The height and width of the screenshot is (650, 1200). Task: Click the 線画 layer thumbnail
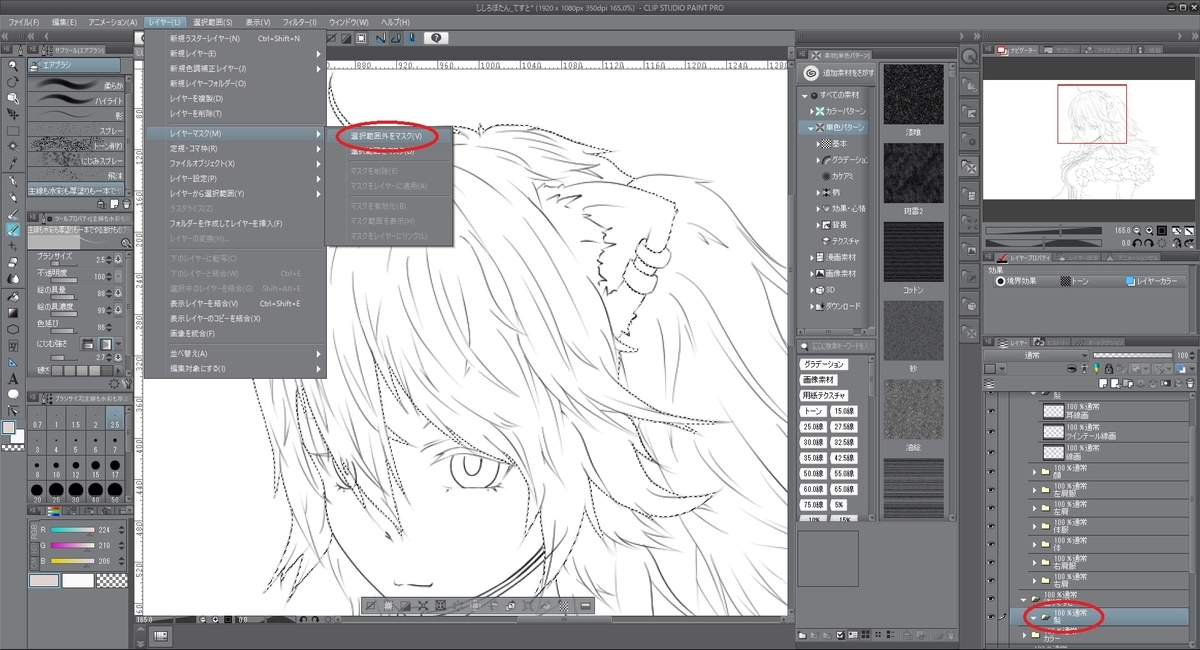(1054, 452)
